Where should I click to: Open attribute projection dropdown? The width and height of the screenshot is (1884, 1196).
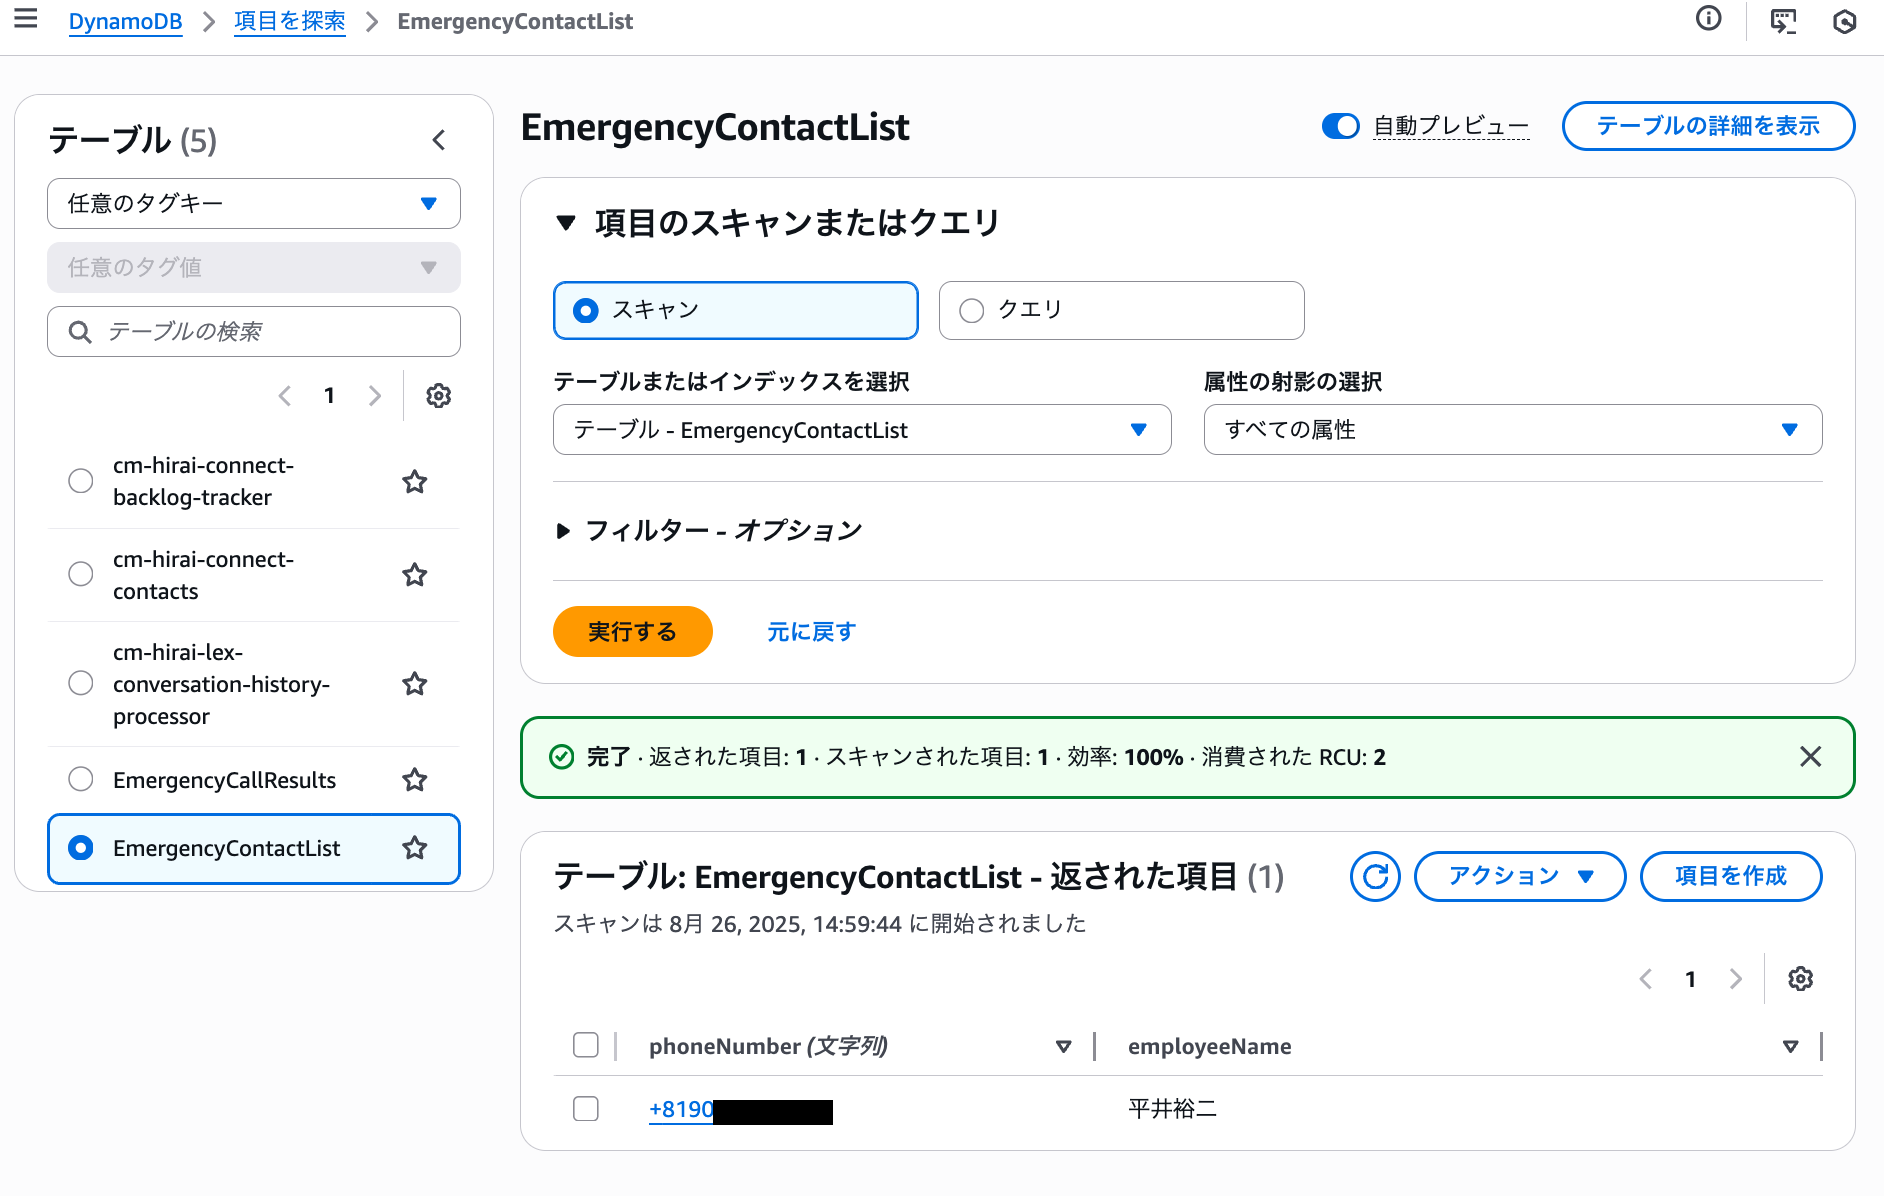click(x=1513, y=430)
